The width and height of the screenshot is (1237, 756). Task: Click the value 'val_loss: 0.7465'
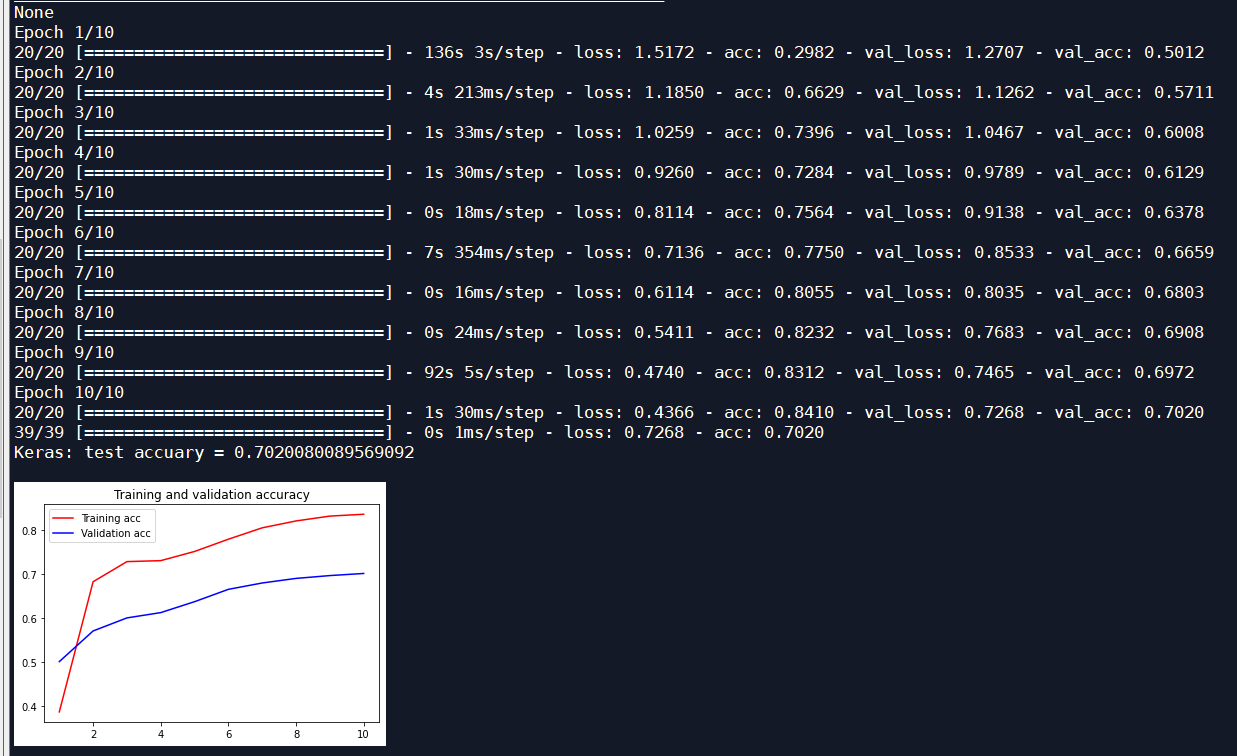click(934, 372)
